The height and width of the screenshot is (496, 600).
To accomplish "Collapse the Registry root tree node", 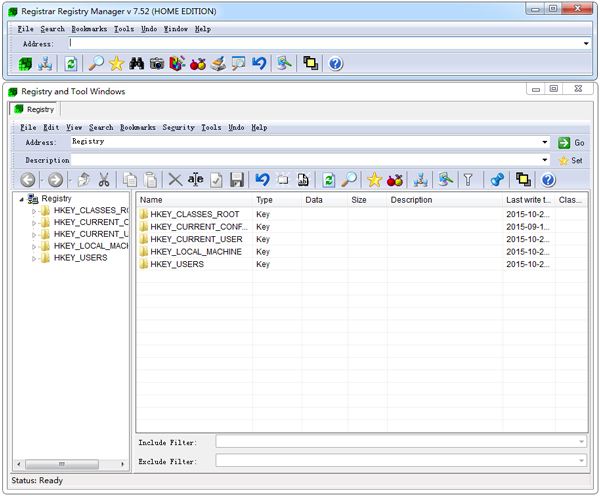I will pos(22,199).
